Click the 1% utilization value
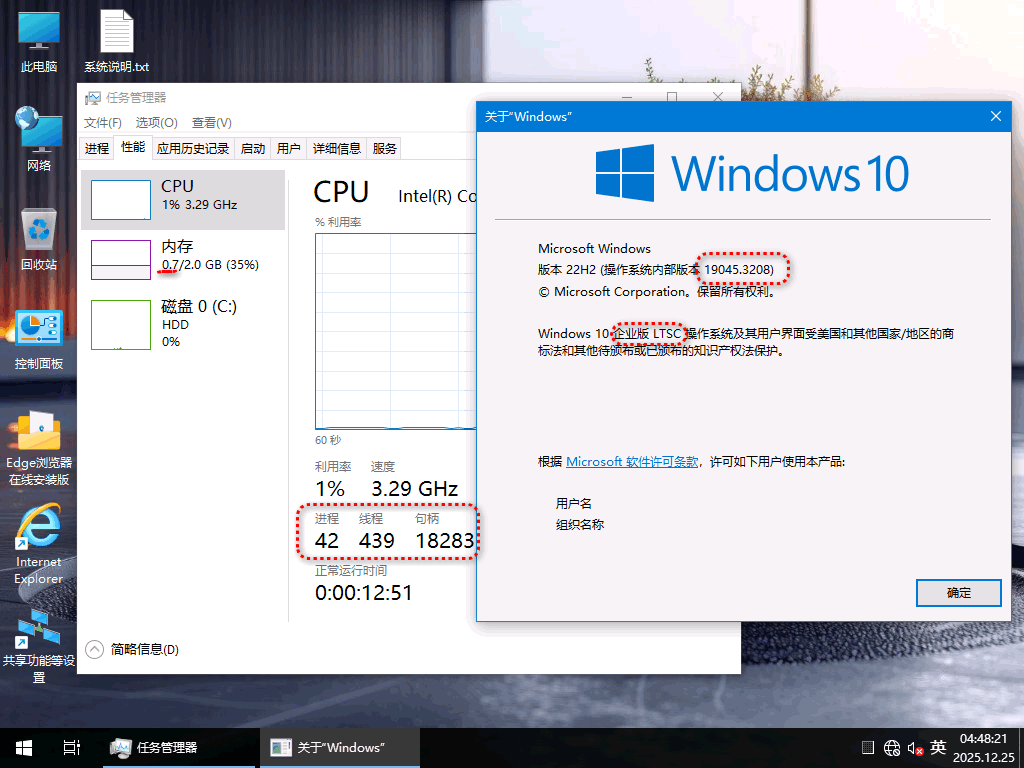The height and width of the screenshot is (768, 1024). (x=330, y=488)
